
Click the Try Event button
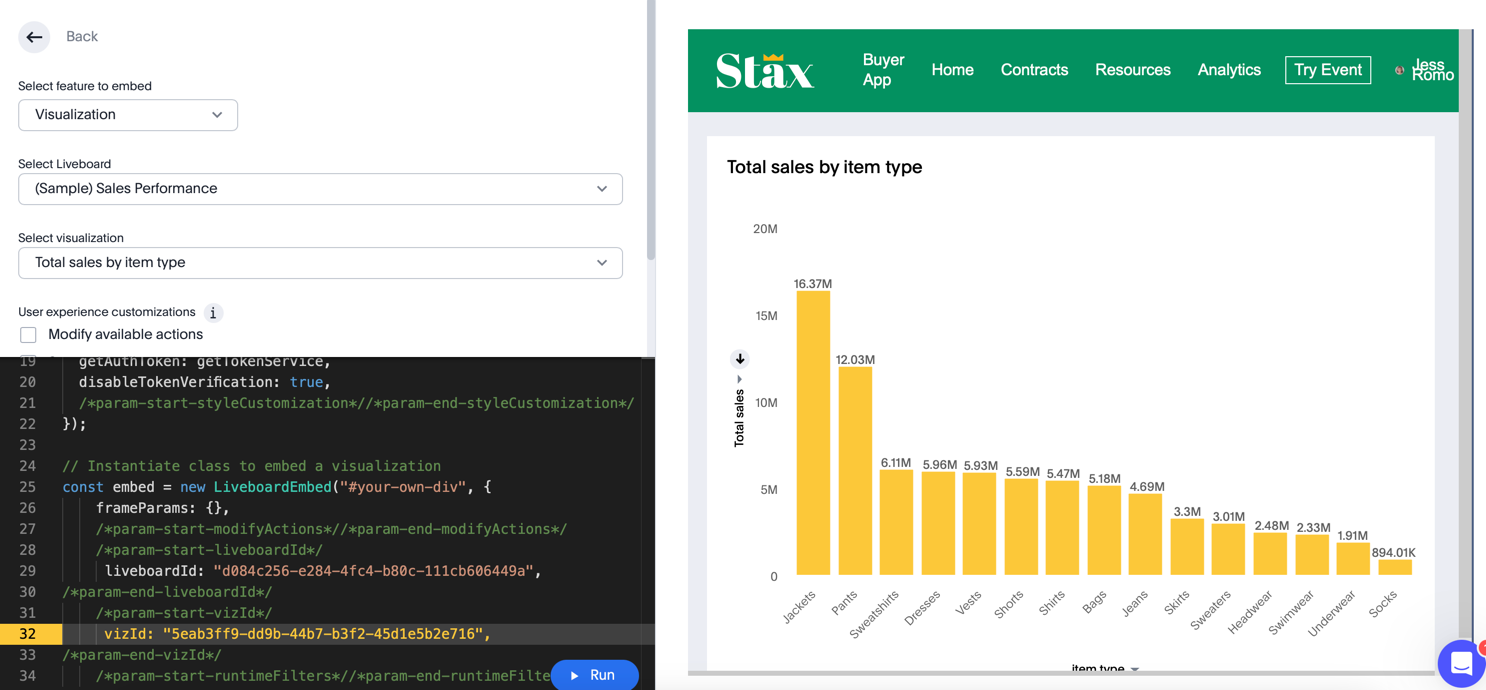[1327, 70]
